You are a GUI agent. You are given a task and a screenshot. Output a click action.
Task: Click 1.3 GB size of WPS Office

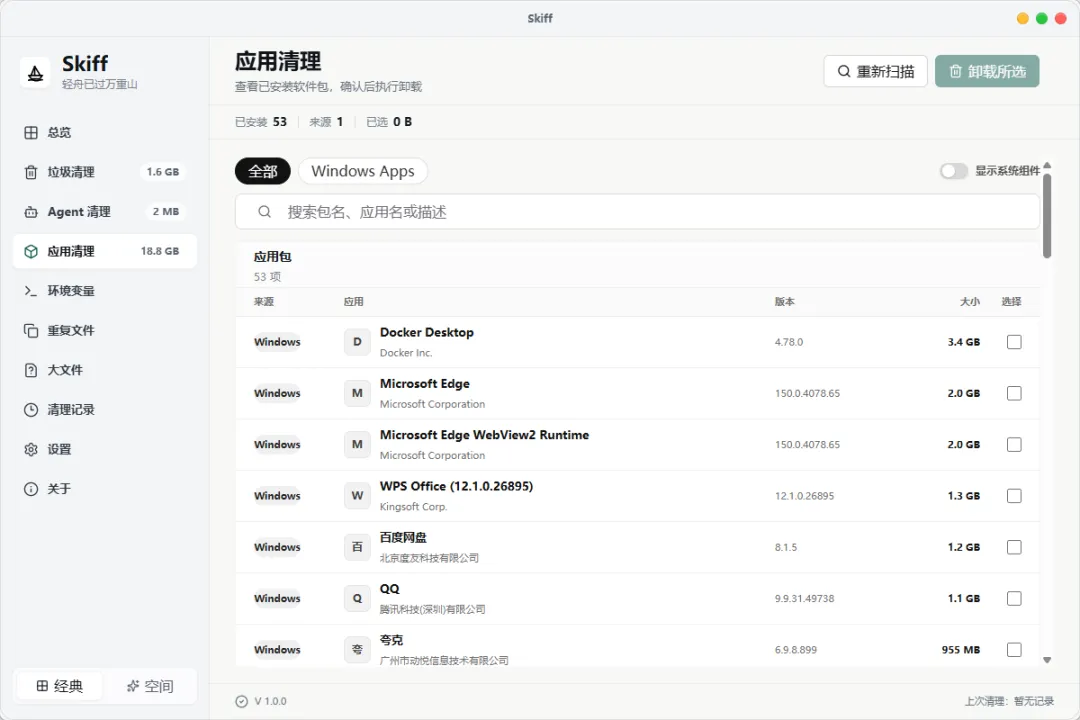964,495
